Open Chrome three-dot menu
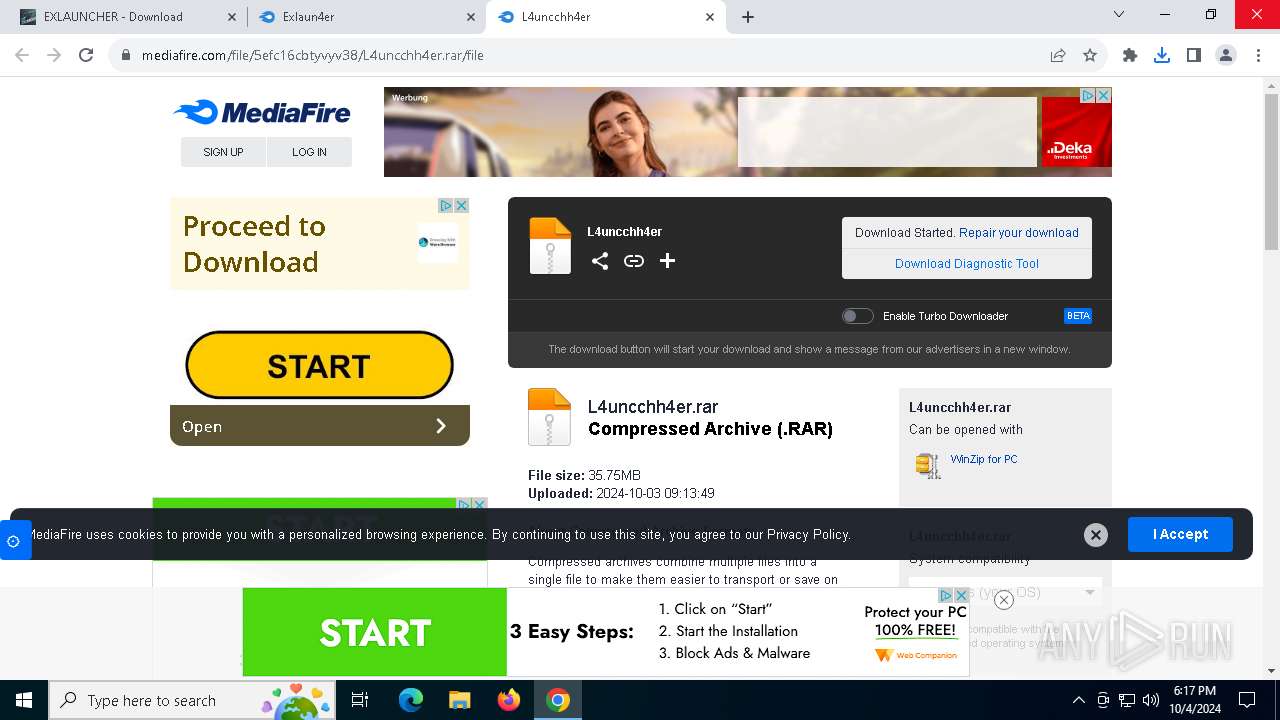The height and width of the screenshot is (720, 1280). pyautogui.click(x=1258, y=55)
